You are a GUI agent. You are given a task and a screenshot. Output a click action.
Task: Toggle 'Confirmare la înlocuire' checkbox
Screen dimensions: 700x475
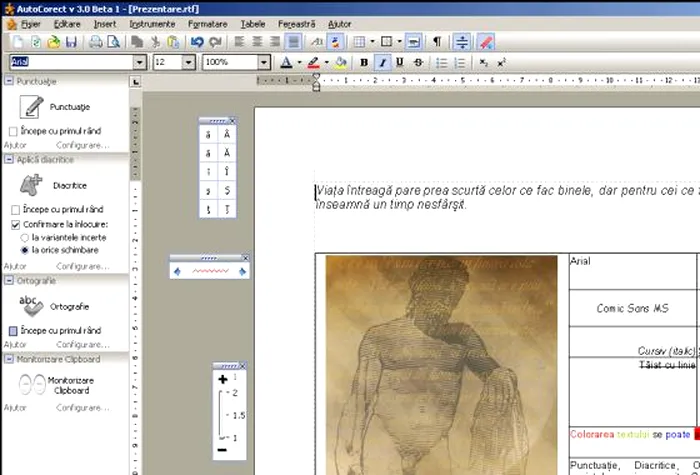(15, 225)
